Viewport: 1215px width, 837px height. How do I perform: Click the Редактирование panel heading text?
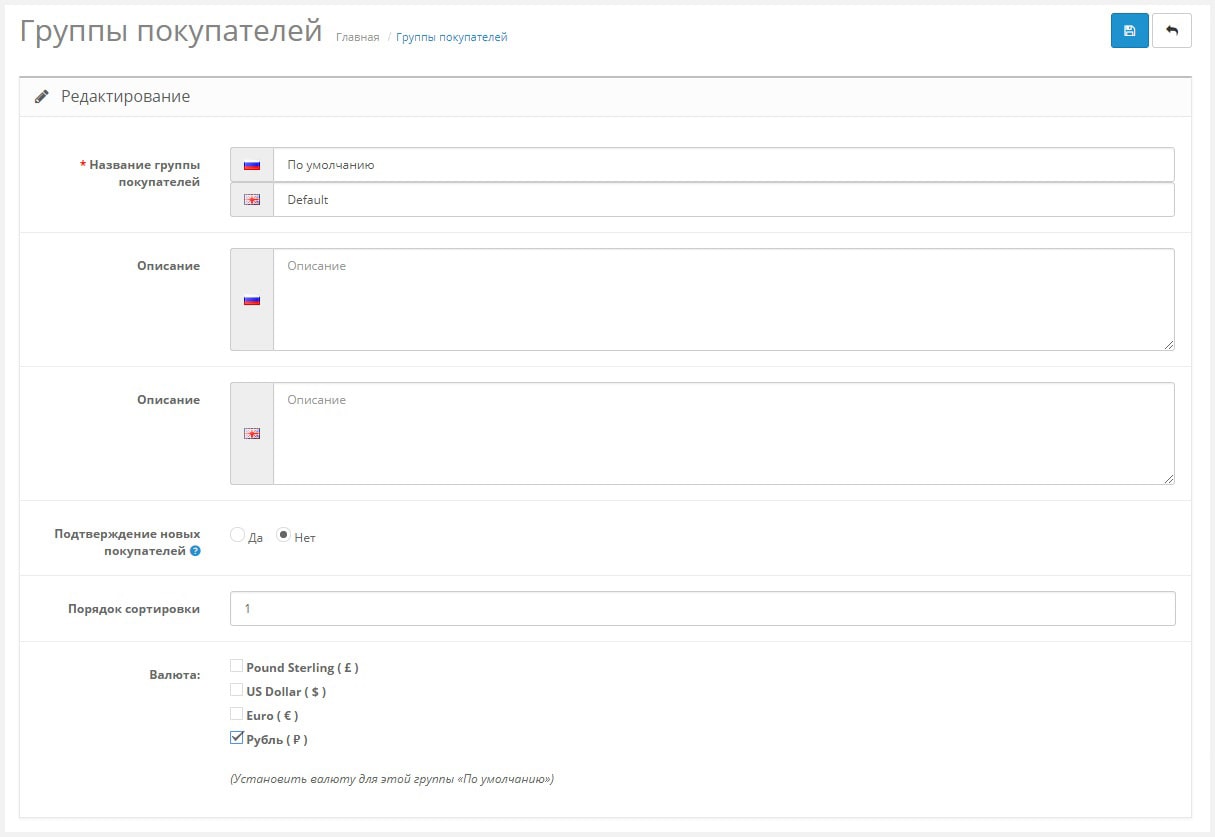126,97
